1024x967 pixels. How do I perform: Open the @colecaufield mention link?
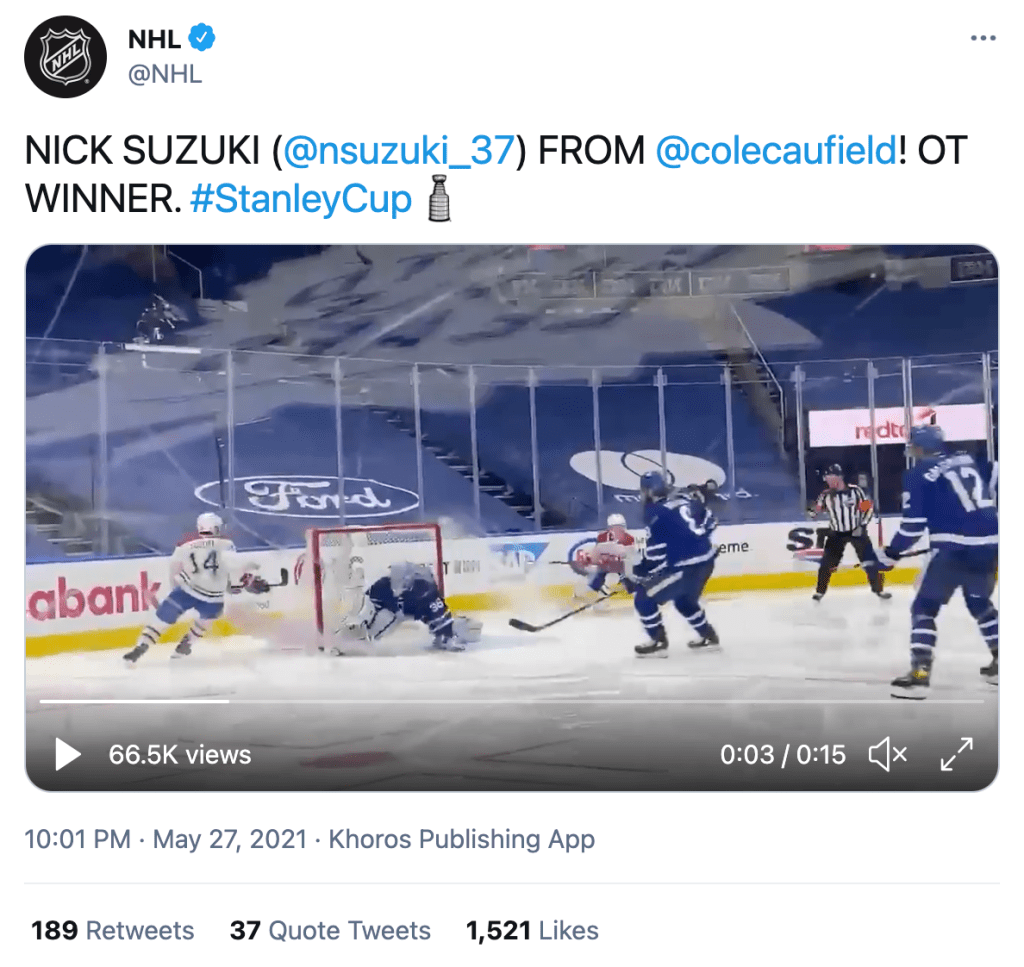(776, 151)
